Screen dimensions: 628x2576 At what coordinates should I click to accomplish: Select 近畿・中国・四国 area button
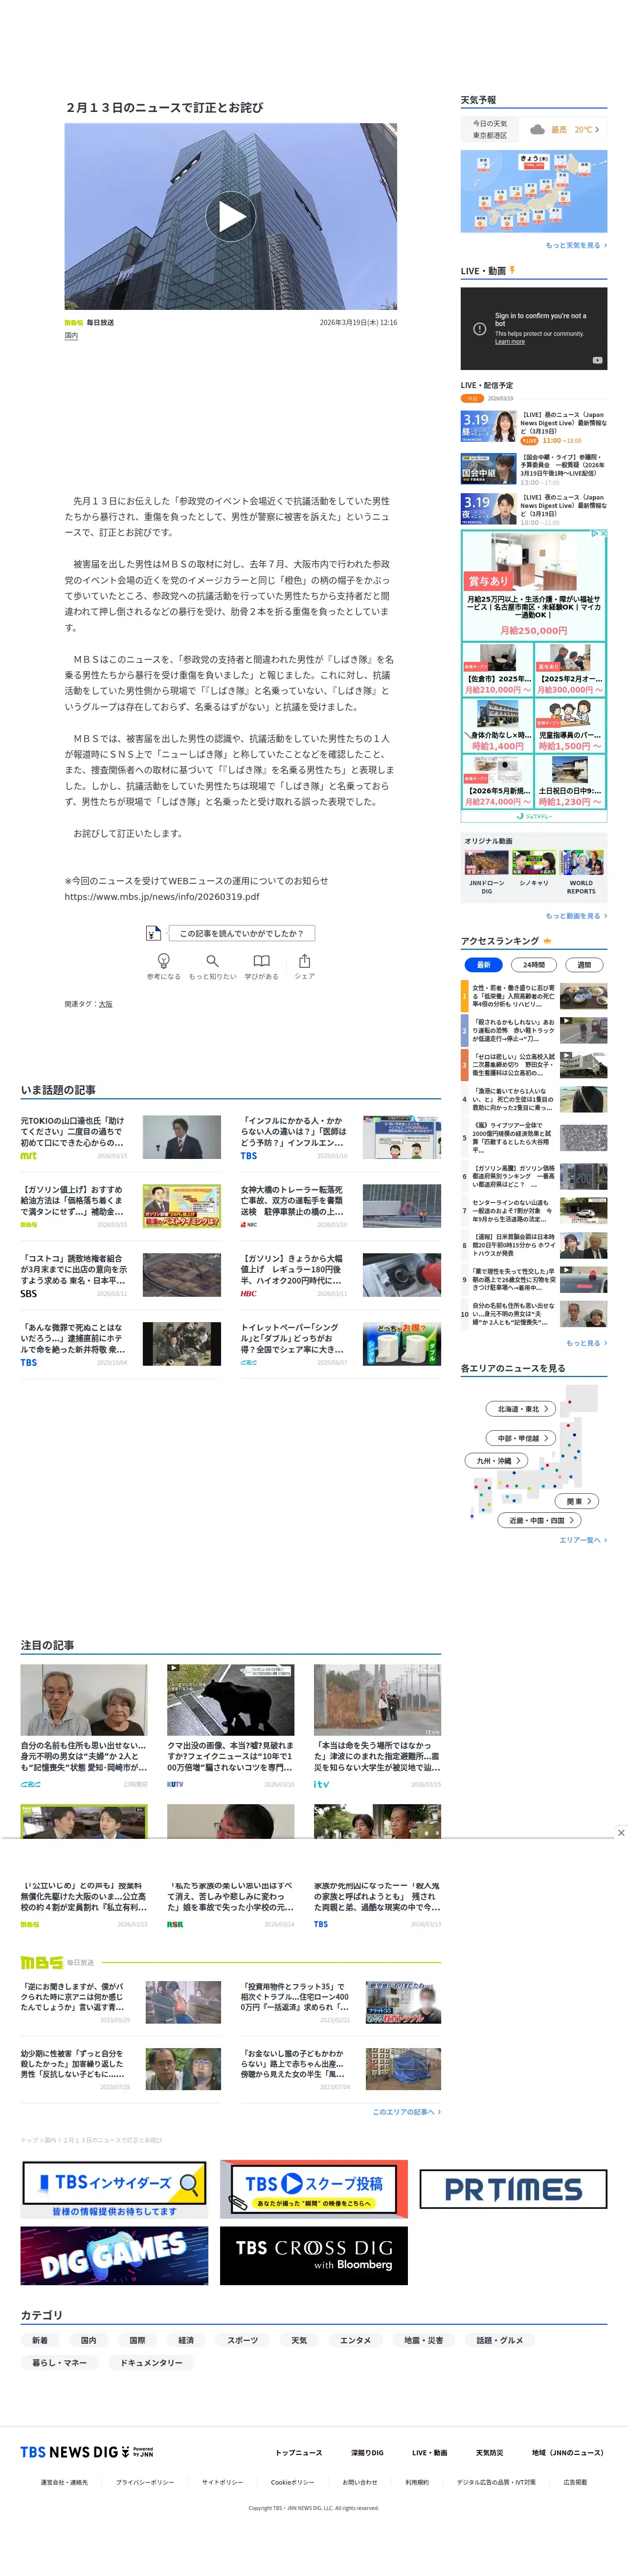coord(540,1520)
